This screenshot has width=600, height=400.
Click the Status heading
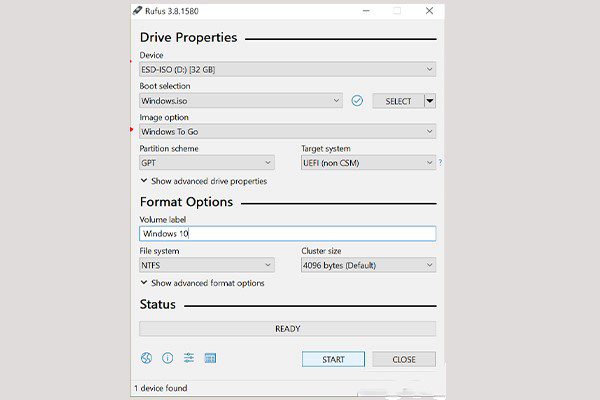158,304
